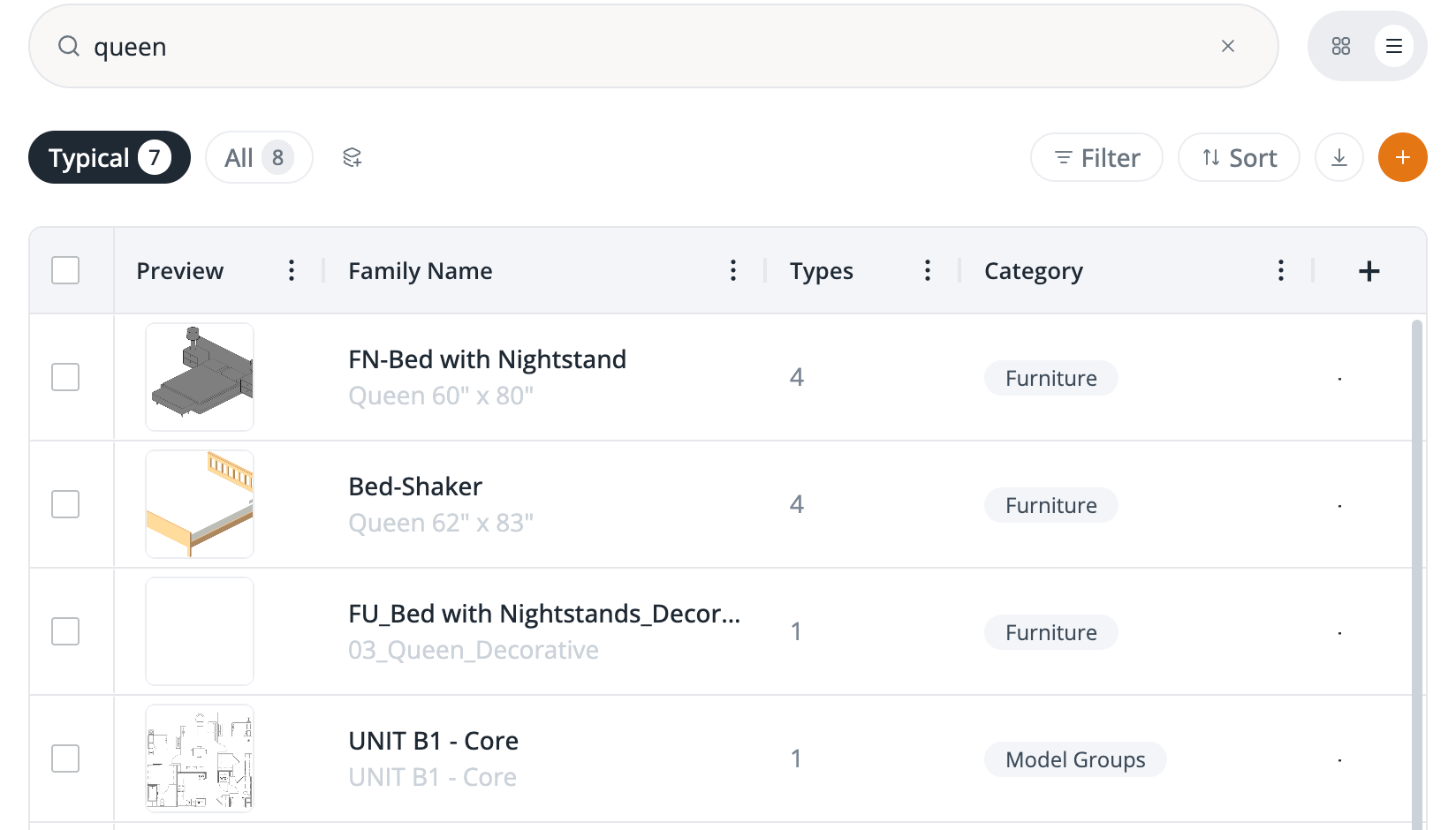
Task: Open Bed-Shaker preview thumbnail
Action: tap(200, 504)
